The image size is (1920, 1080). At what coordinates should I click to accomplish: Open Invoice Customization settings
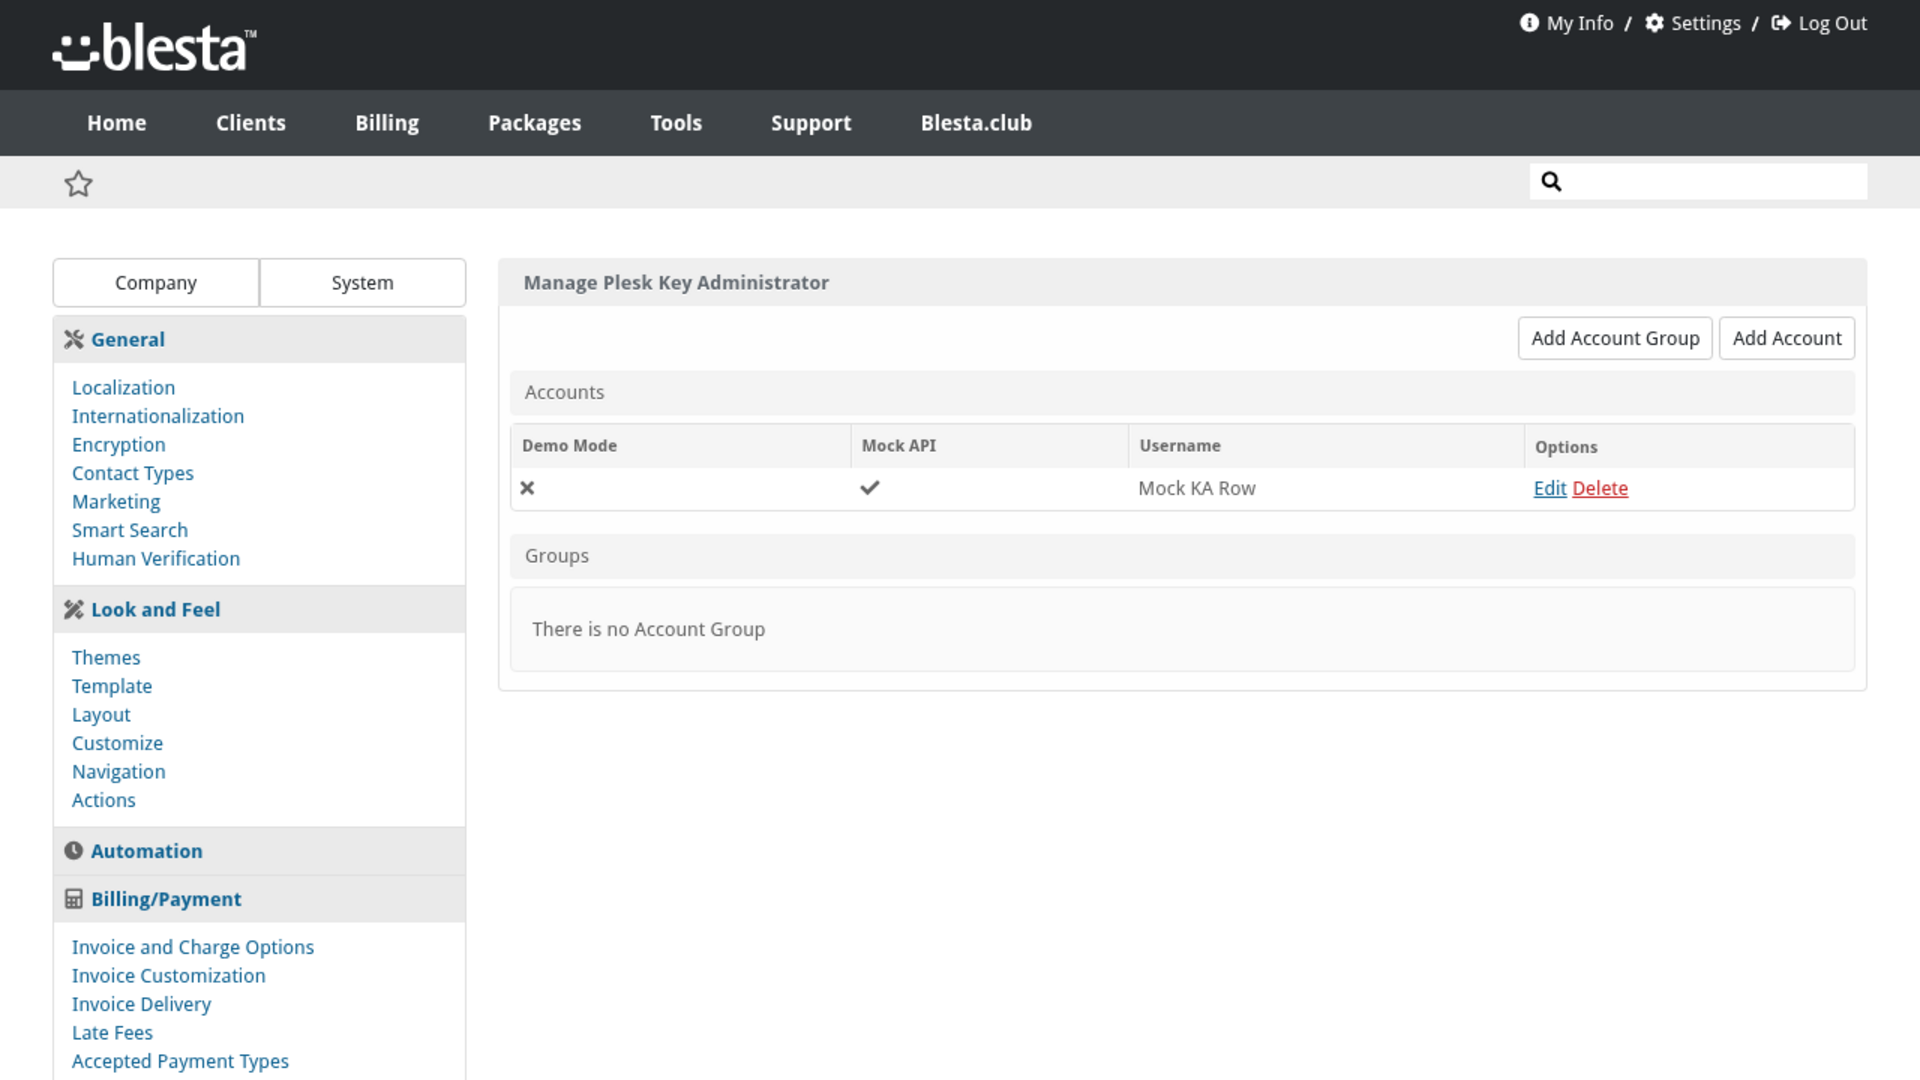point(169,975)
